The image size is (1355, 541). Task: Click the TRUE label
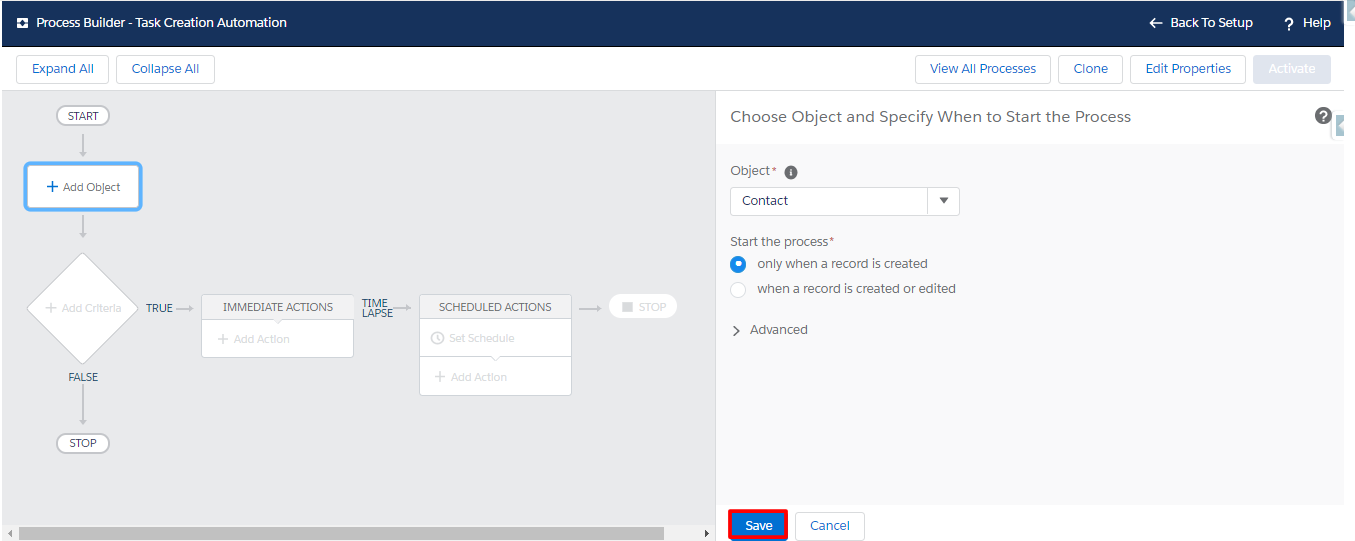pyautogui.click(x=159, y=308)
